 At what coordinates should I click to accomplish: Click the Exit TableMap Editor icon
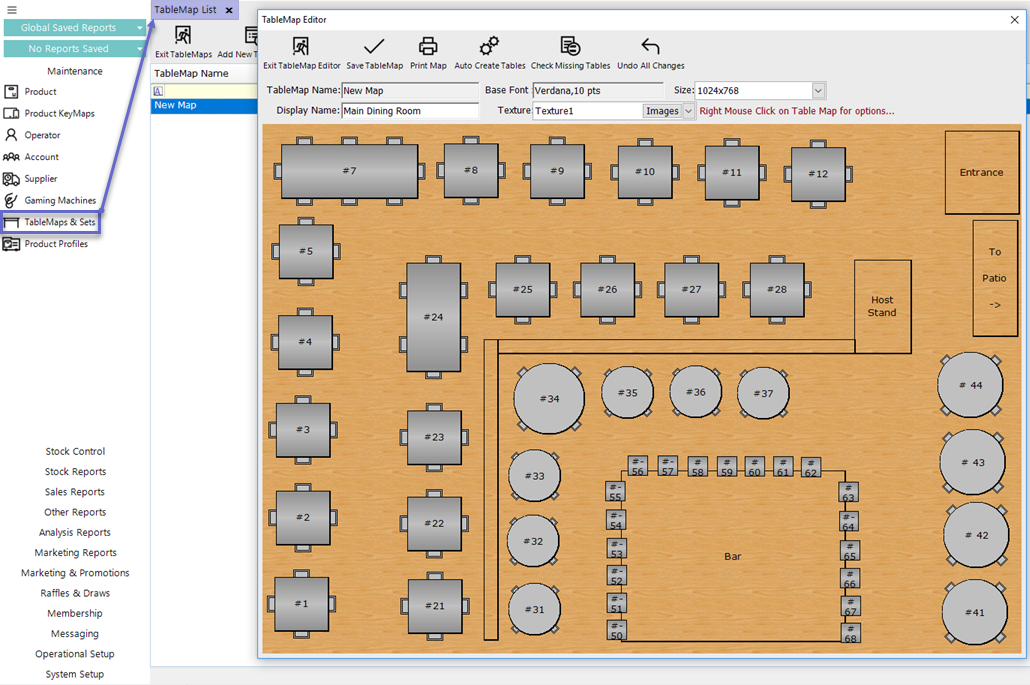point(301,46)
